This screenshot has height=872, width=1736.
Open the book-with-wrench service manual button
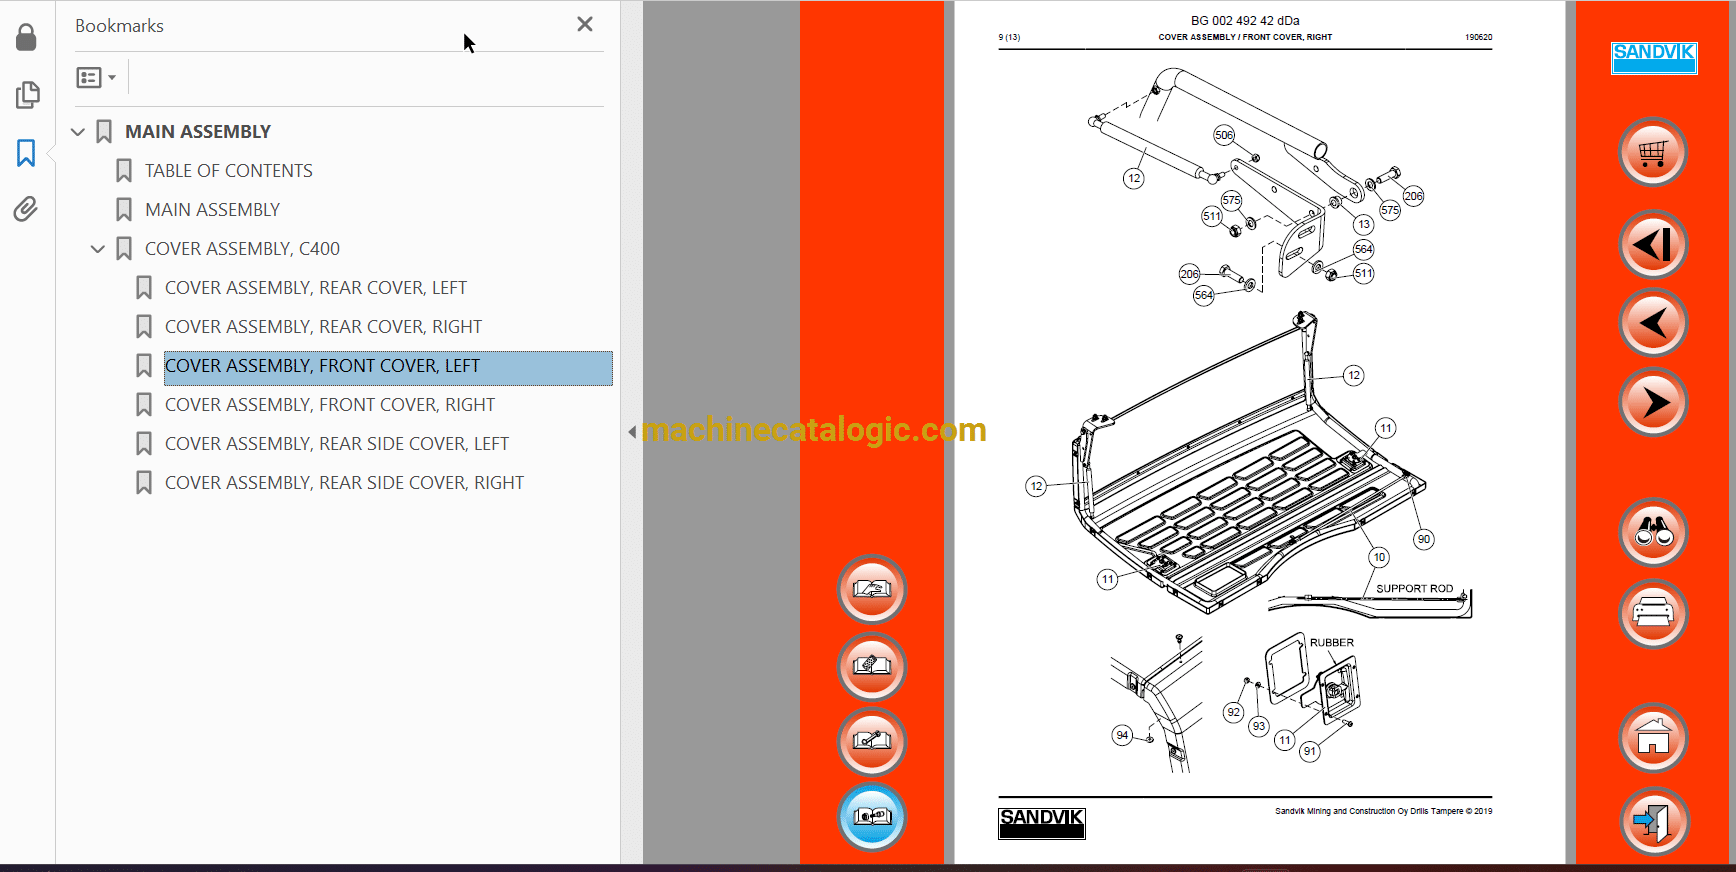(872, 742)
